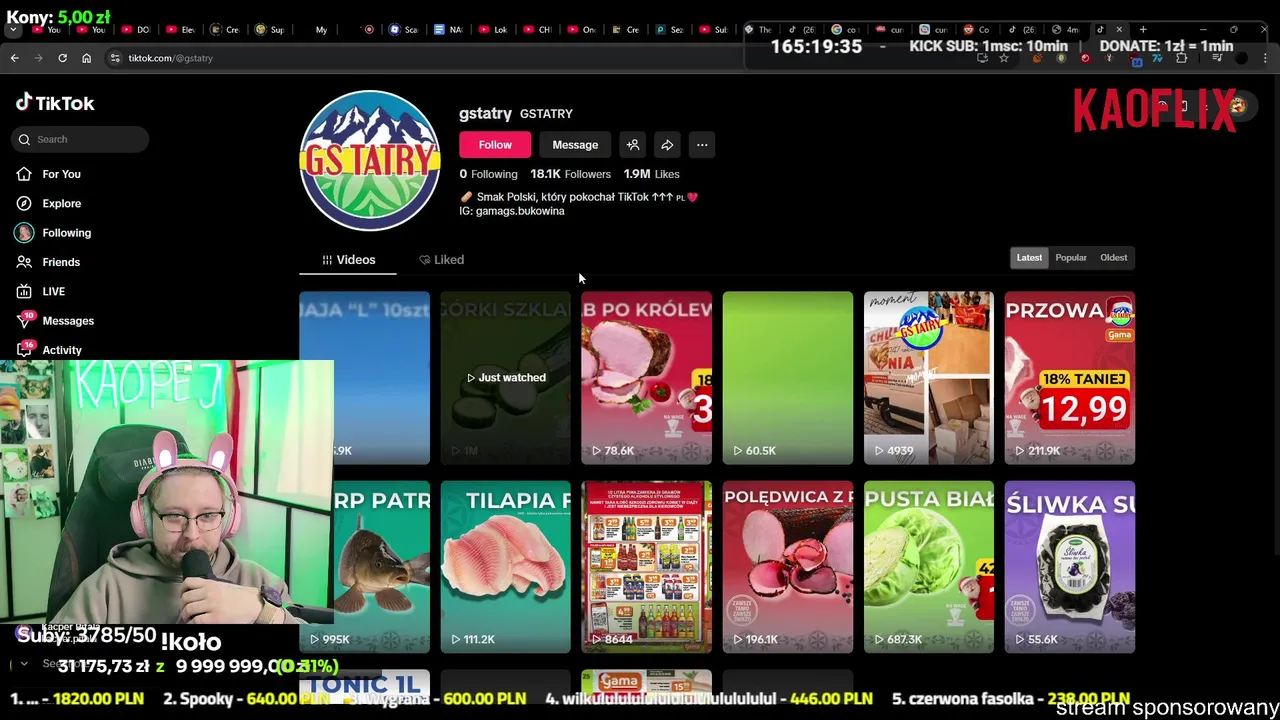Click the browser back arrow
Image resolution: width=1280 pixels, height=720 pixels.
tap(14, 58)
